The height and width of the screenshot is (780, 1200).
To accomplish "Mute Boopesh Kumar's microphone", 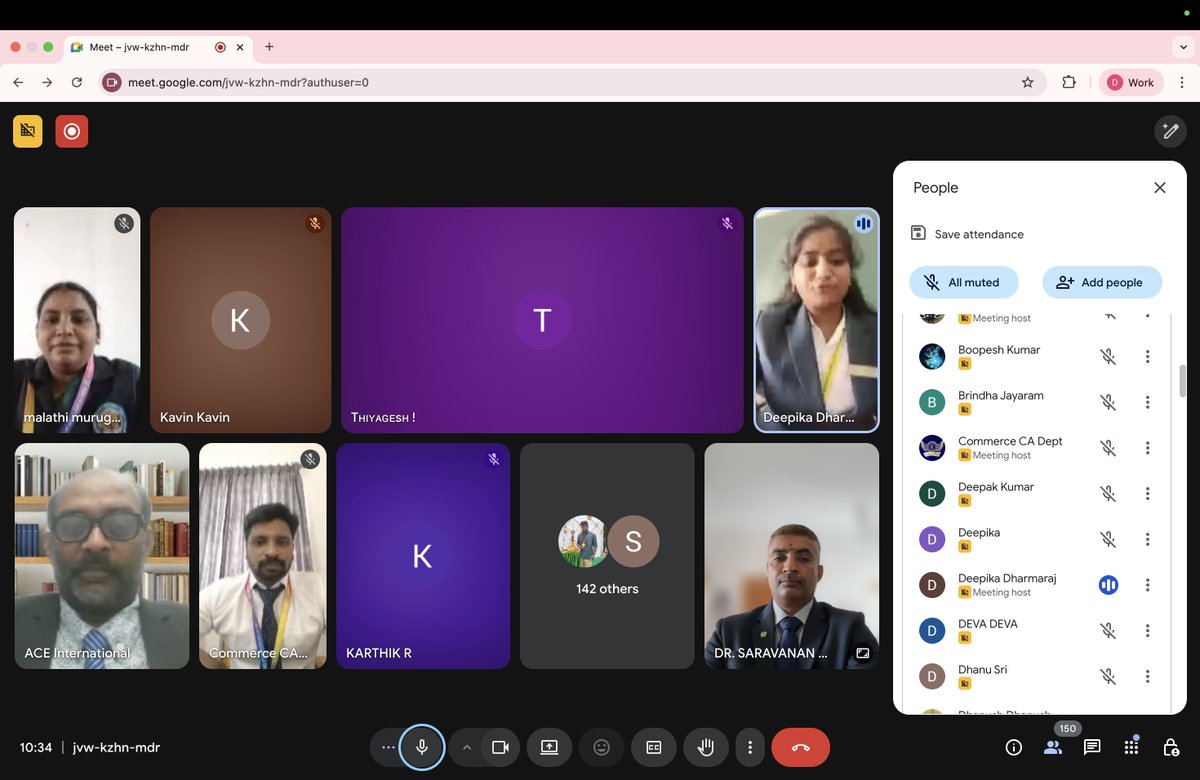I will [x=1108, y=357].
